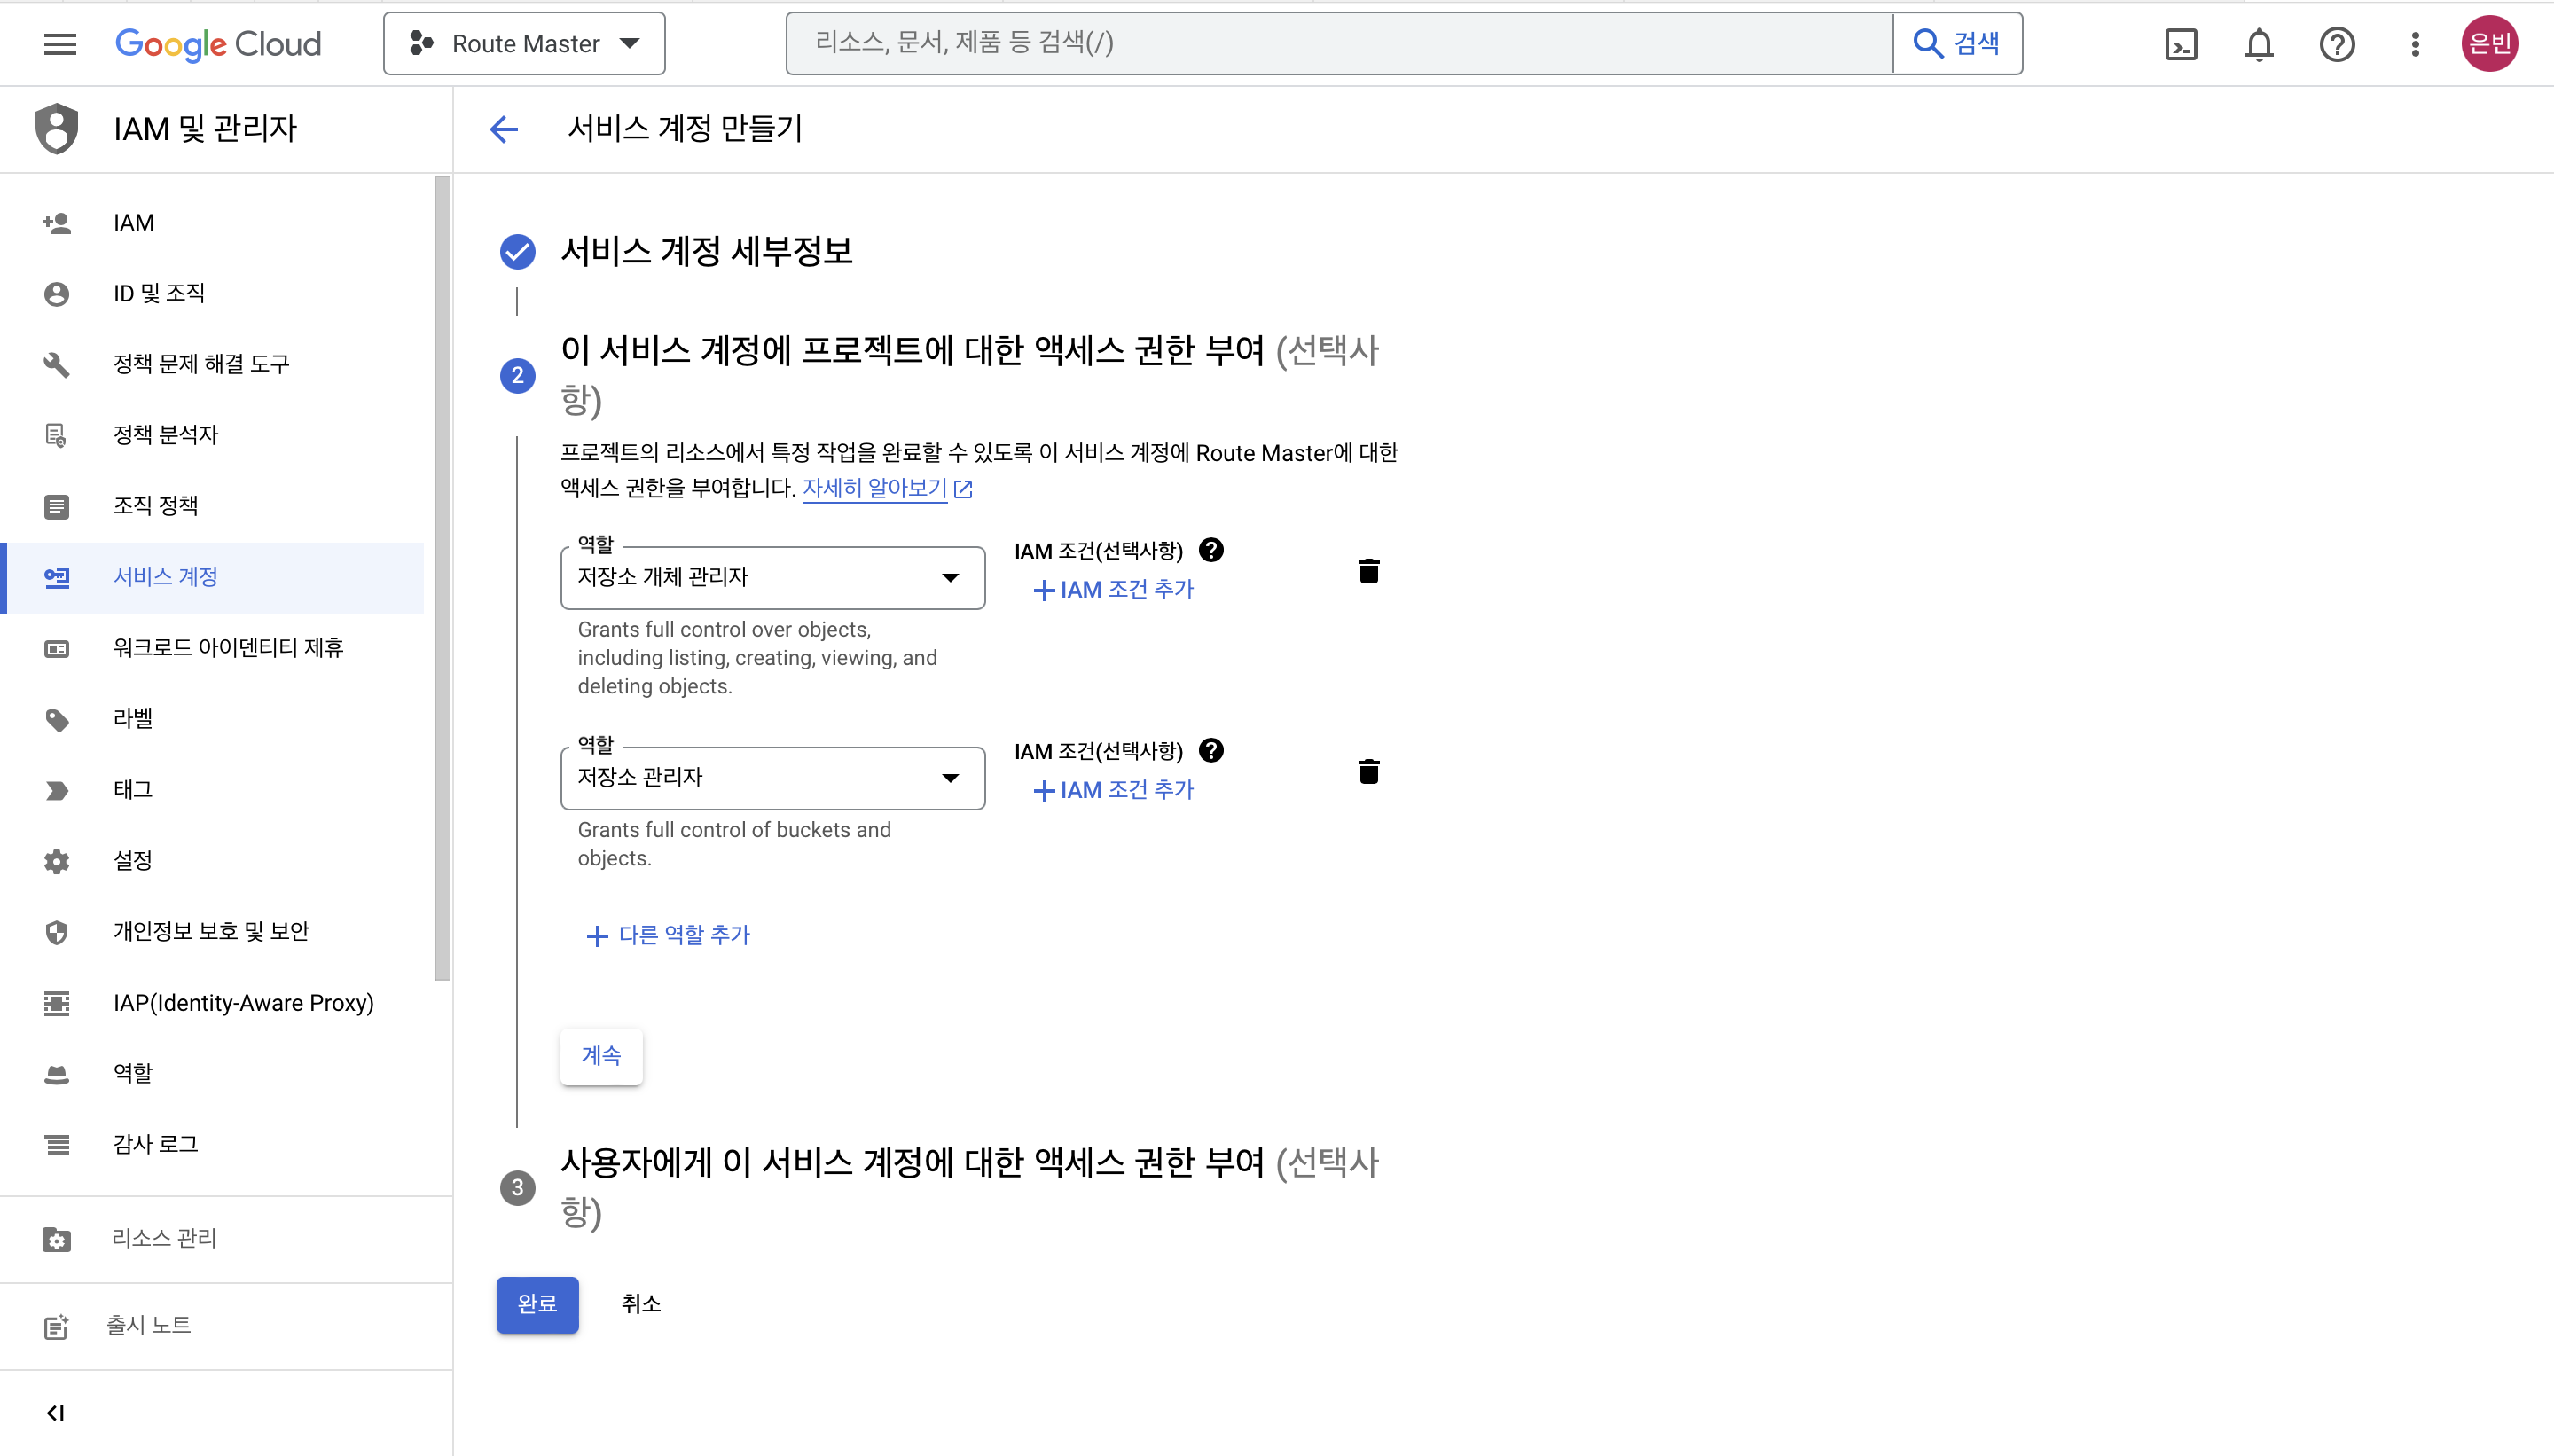
Task: Click the back arrow next to 서비스 계정 만들기
Action: [504, 129]
